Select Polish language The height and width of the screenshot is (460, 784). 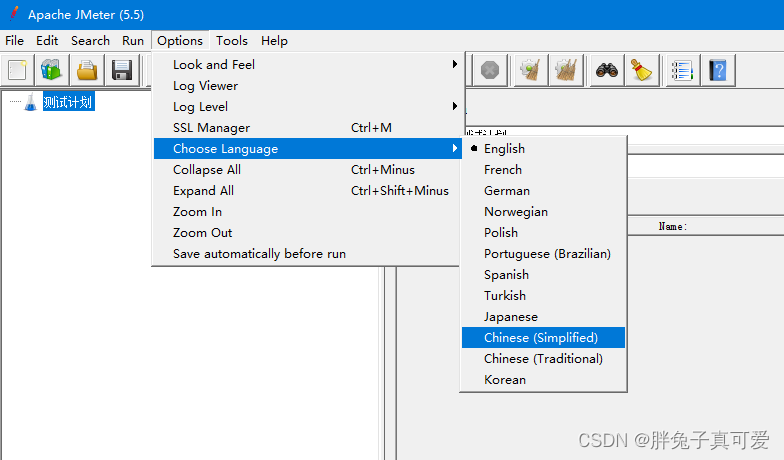point(543,232)
